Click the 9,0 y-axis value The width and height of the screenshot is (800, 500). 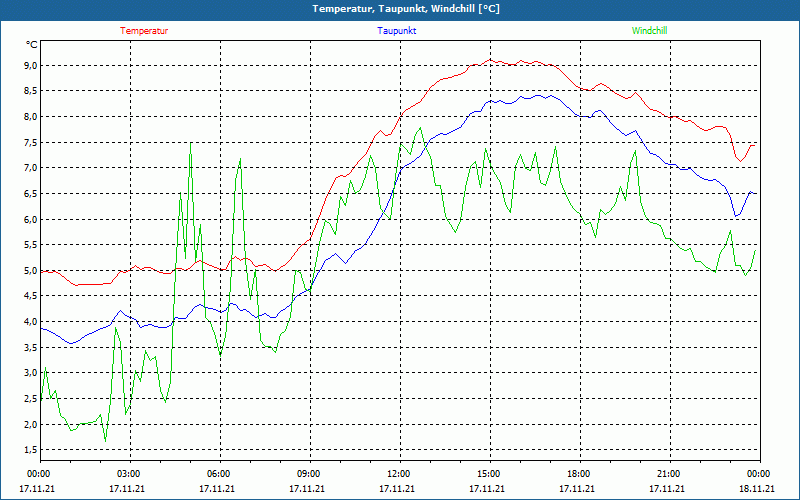31,65
